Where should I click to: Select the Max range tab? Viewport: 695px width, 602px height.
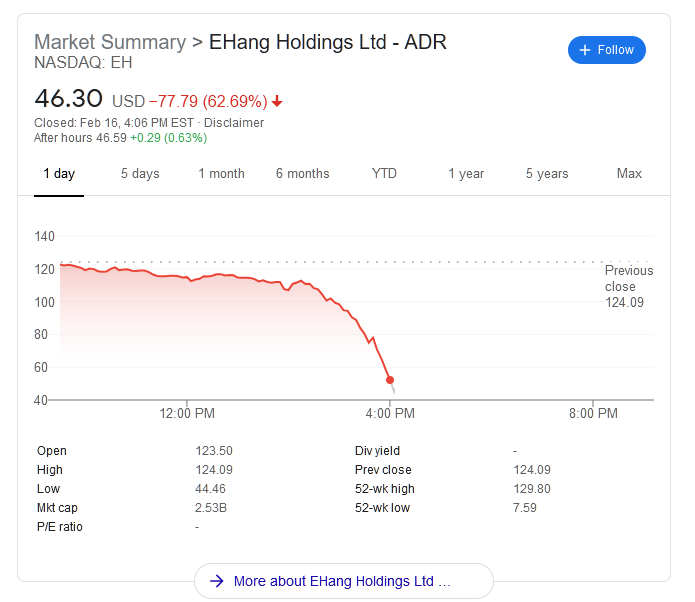(x=629, y=174)
